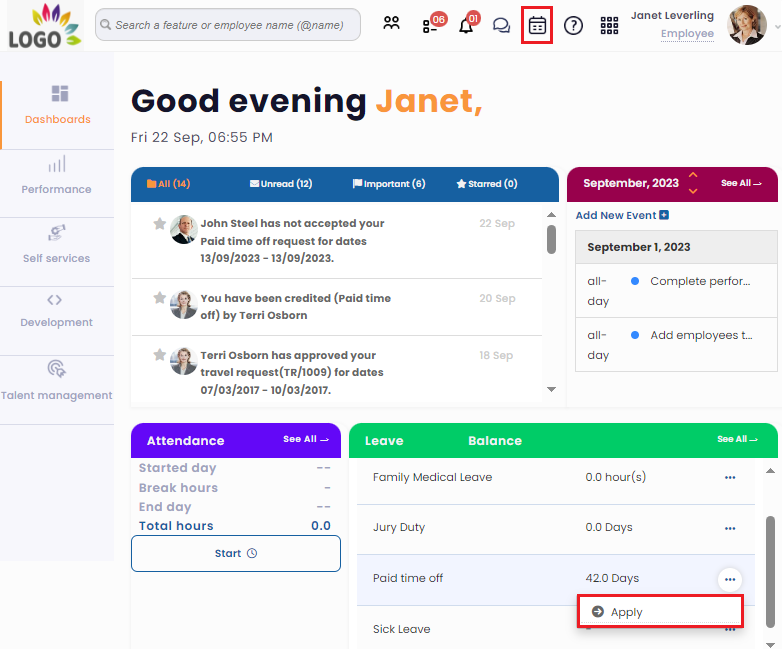782x649 pixels.
Task: Click See All in Leave Balance header
Action: tap(739, 440)
